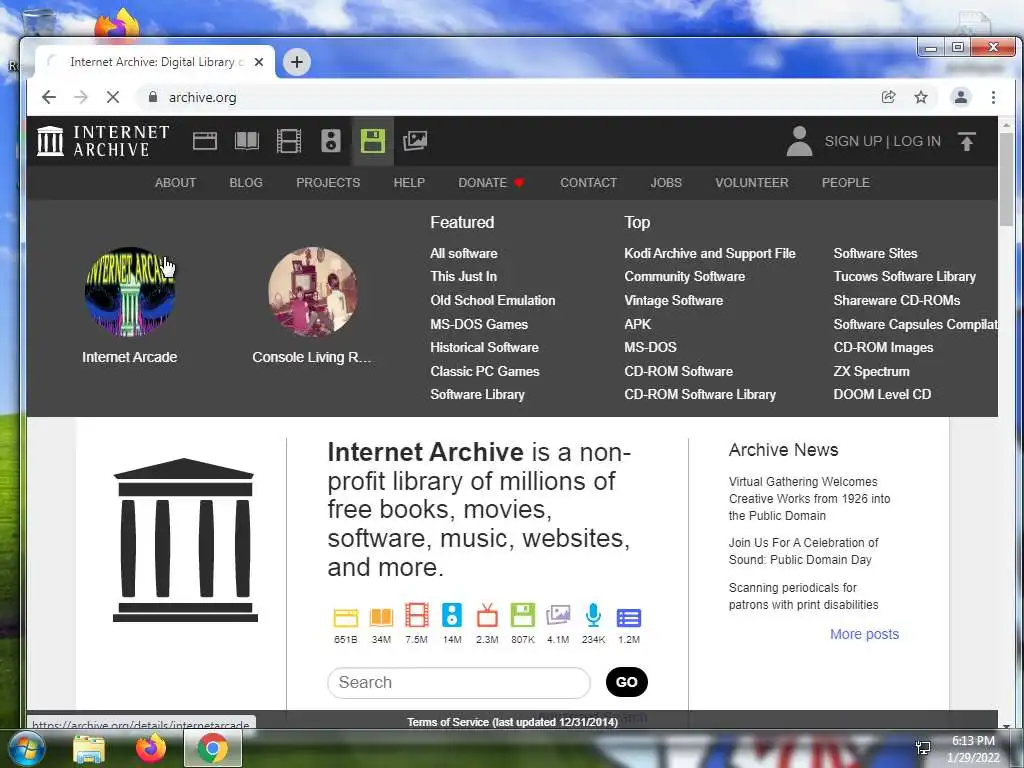Click the Internet Archive logo in navbar

point(103,141)
